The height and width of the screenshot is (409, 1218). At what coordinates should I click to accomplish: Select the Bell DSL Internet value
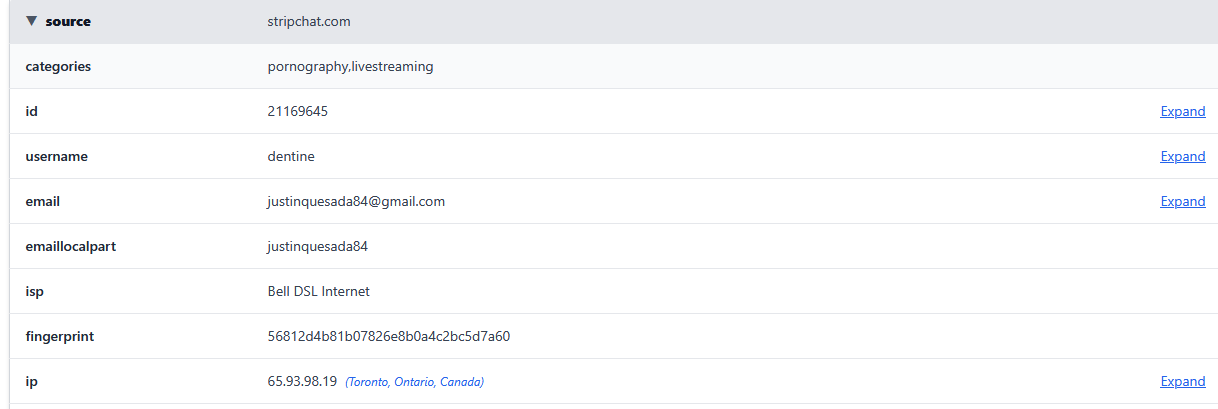(x=319, y=291)
